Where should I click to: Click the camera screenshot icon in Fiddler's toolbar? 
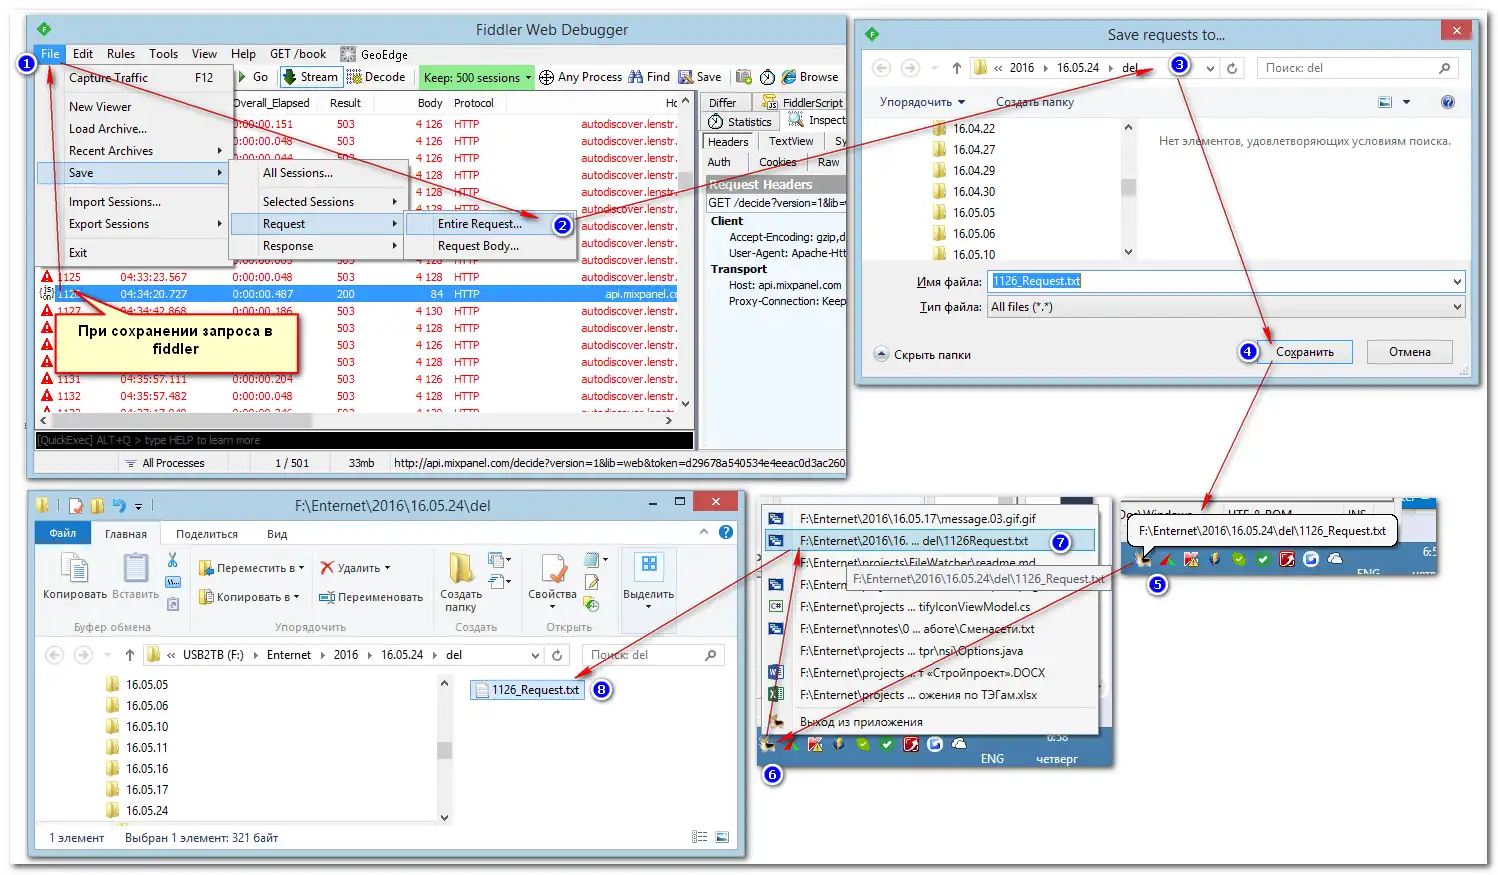click(743, 77)
